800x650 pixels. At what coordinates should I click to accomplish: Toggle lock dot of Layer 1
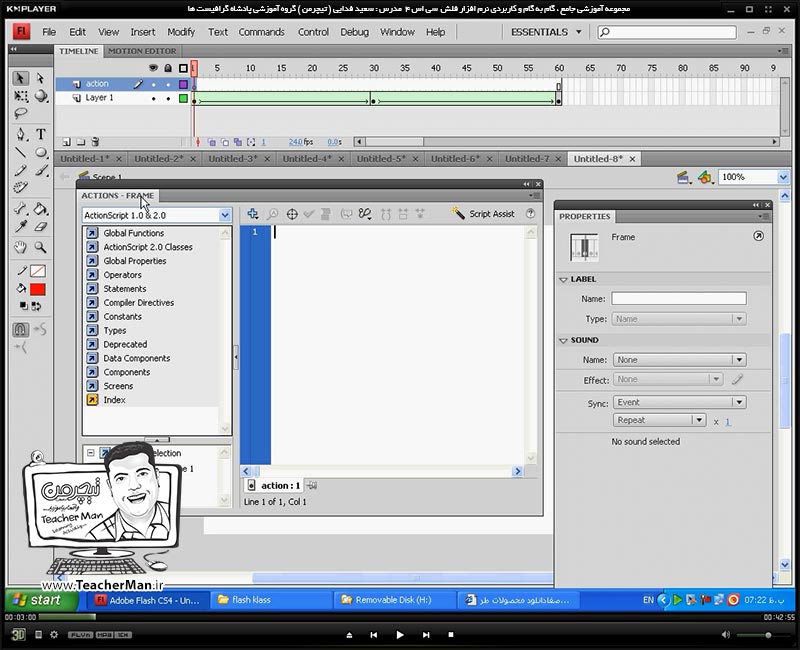[x=168, y=98]
